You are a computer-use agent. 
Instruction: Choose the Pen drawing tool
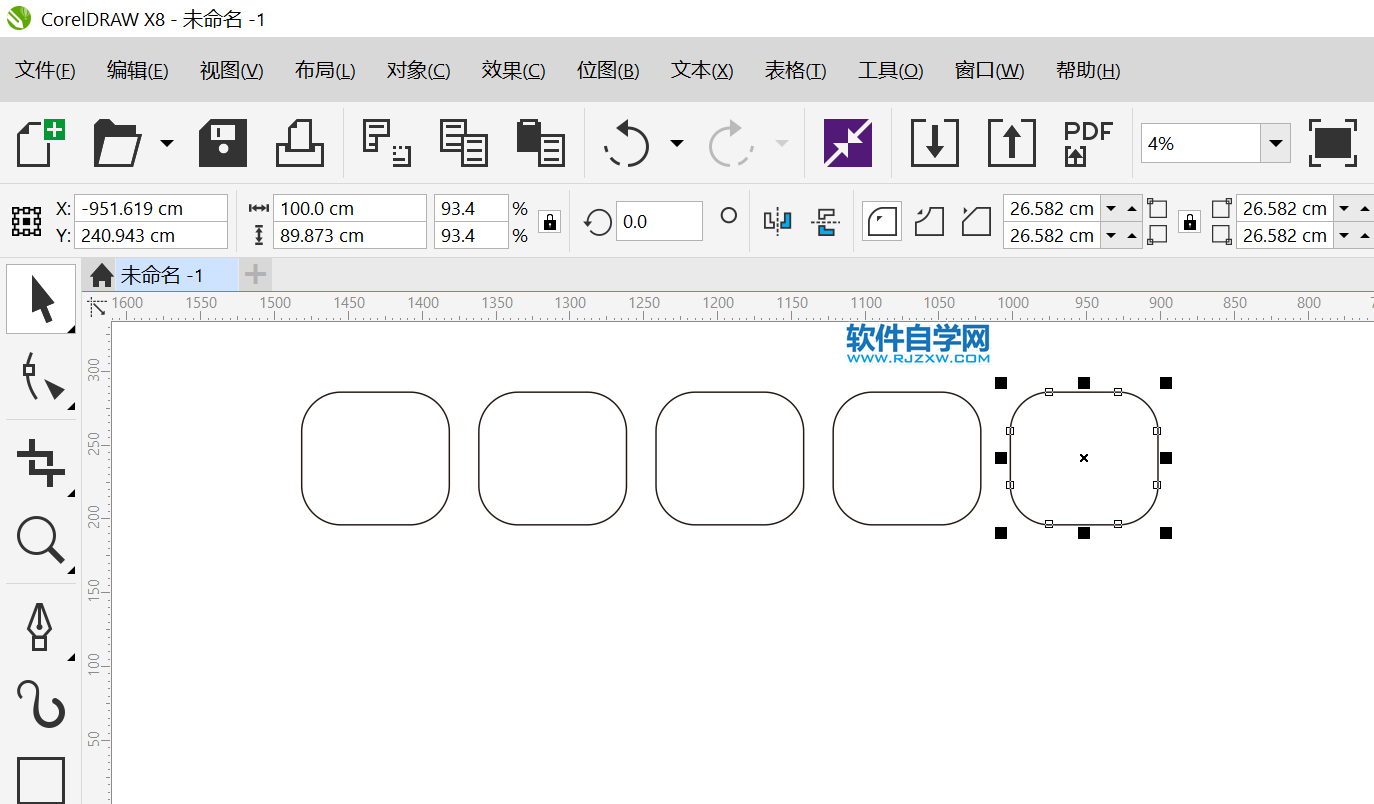point(39,626)
